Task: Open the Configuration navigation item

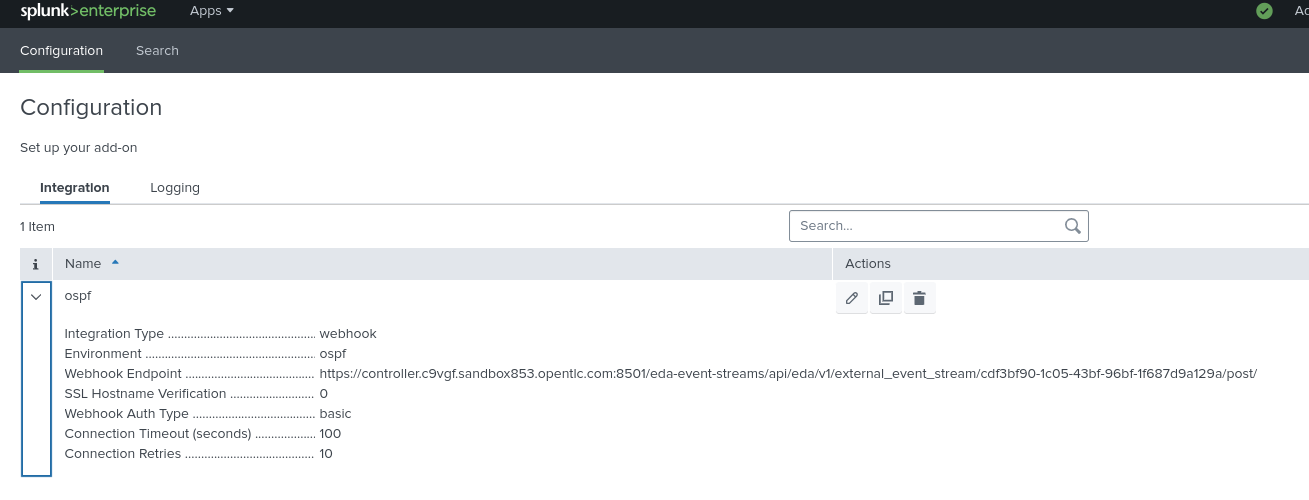Action: pos(61,50)
